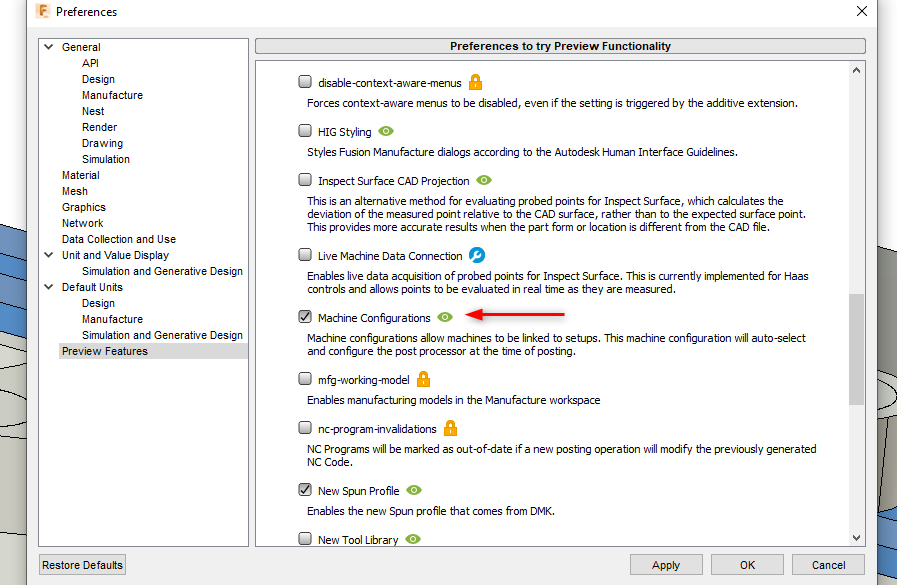
Task: Collapse the Default Units section
Action: 48,286
